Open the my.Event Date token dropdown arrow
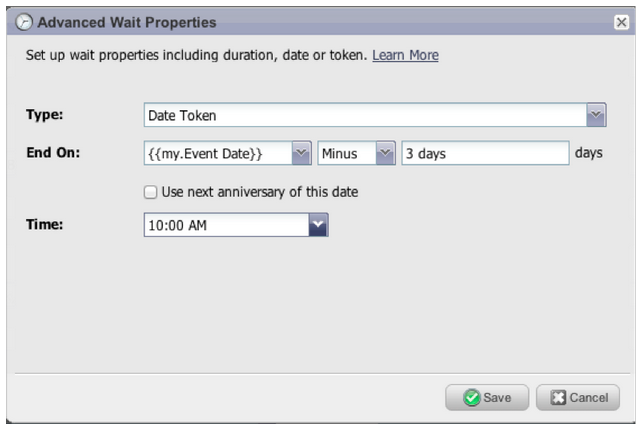Screen dimensions: 642x427 301,153
